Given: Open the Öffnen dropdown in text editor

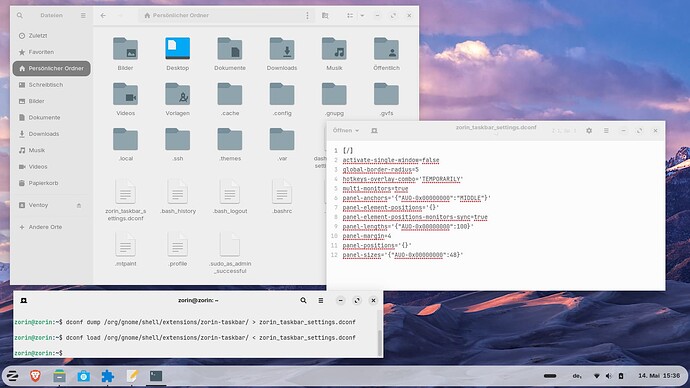Looking at the screenshot, I should pyautogui.click(x=346, y=131).
